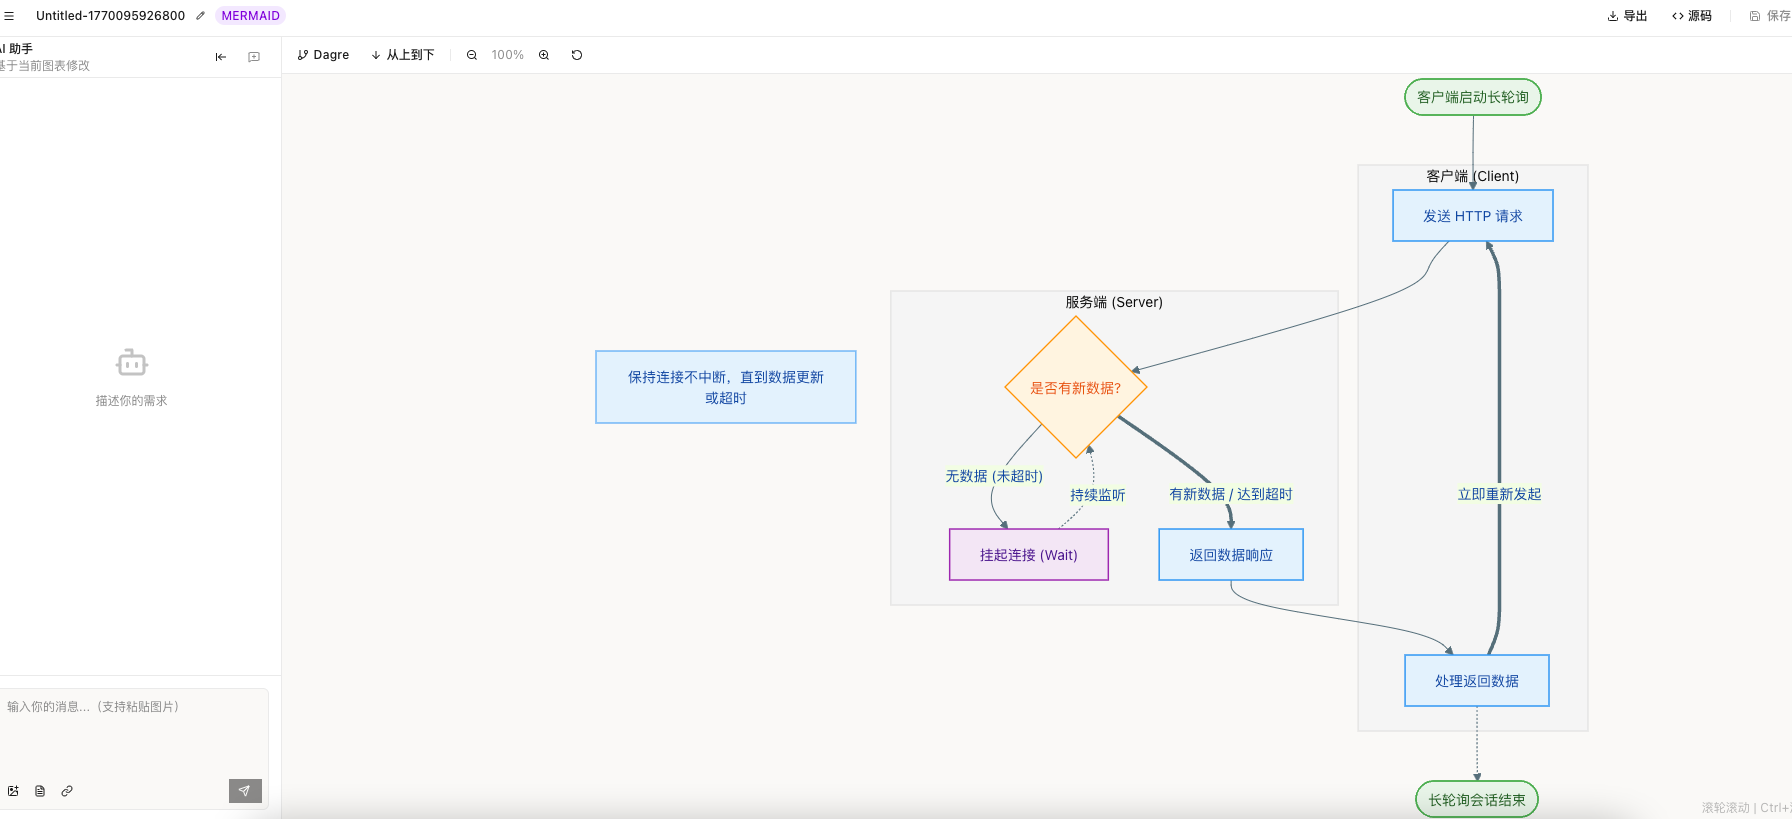Click the link icon in the chat box
Viewport: 1792px width, 819px height.
point(67,791)
